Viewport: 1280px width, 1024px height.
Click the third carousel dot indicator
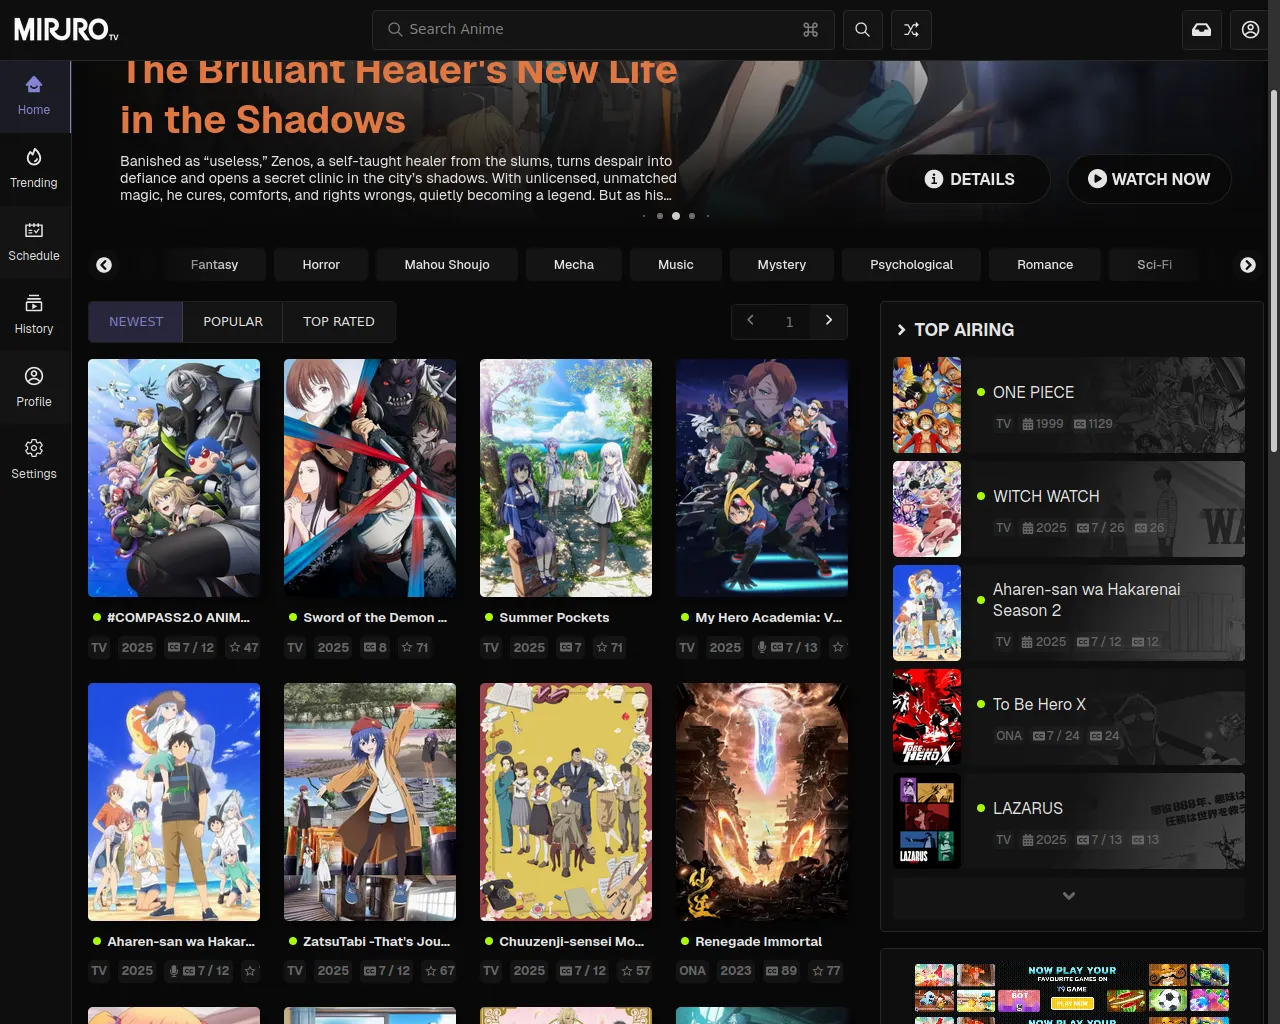point(676,216)
